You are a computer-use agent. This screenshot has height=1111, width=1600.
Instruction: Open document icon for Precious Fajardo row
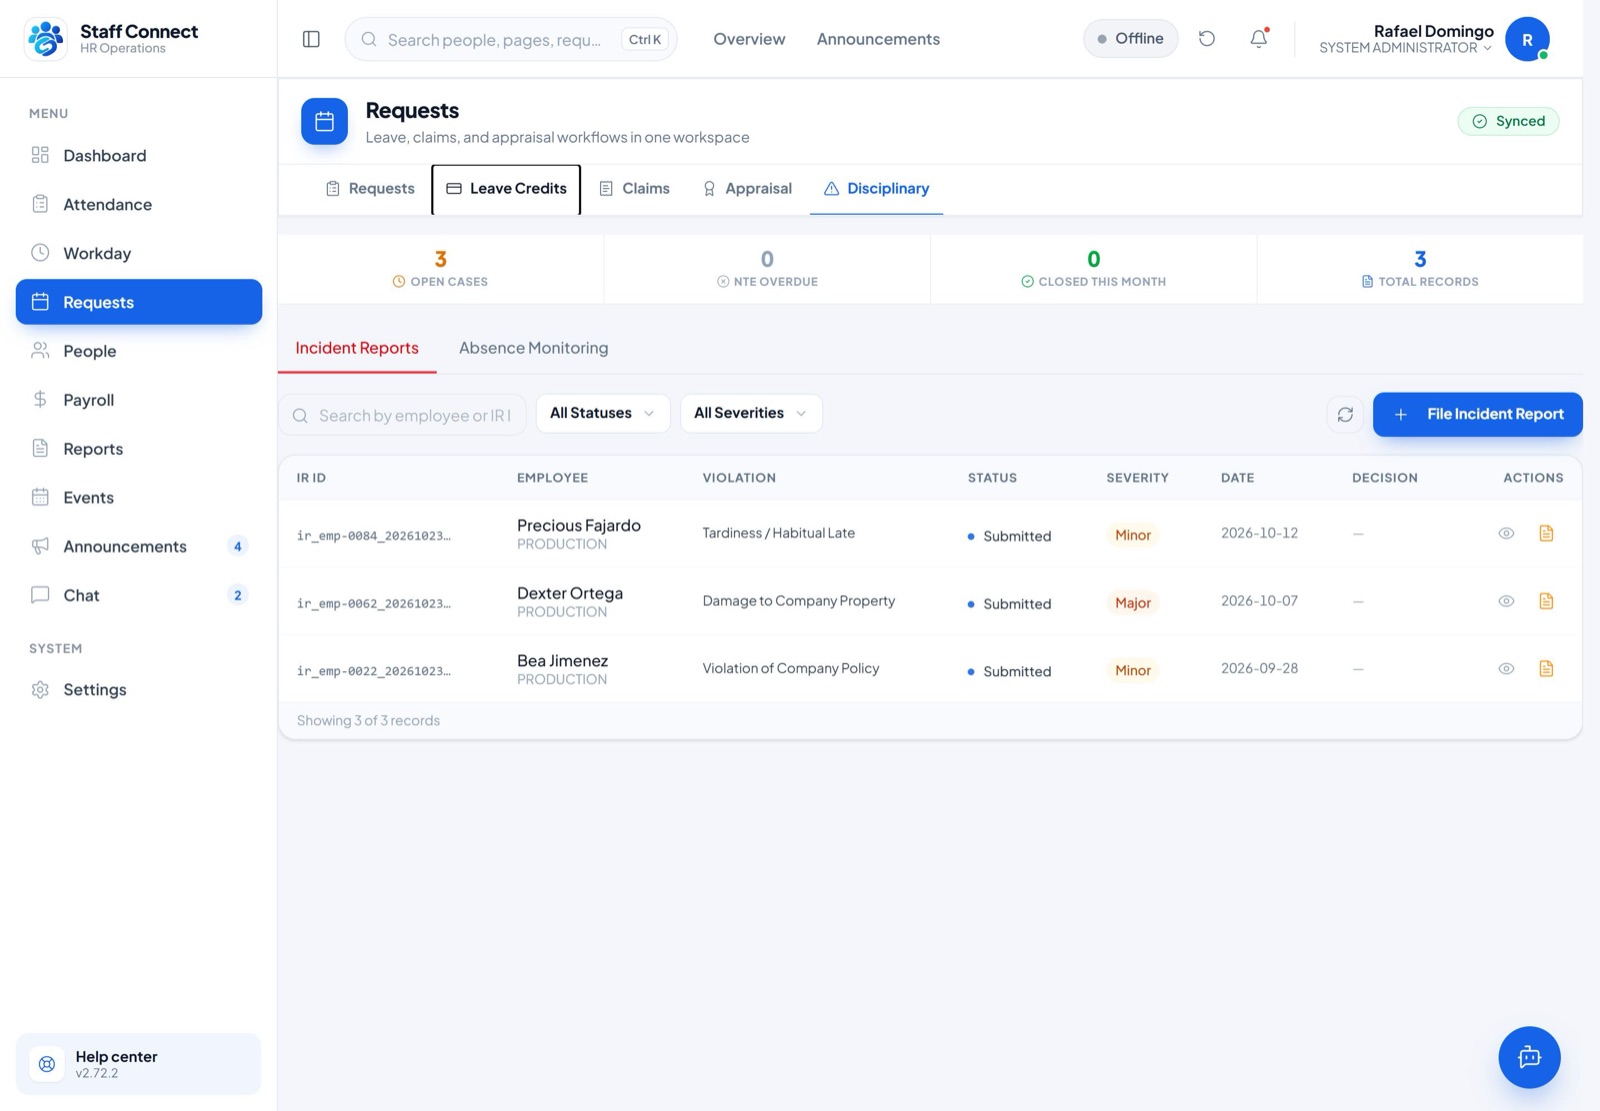[x=1546, y=533]
